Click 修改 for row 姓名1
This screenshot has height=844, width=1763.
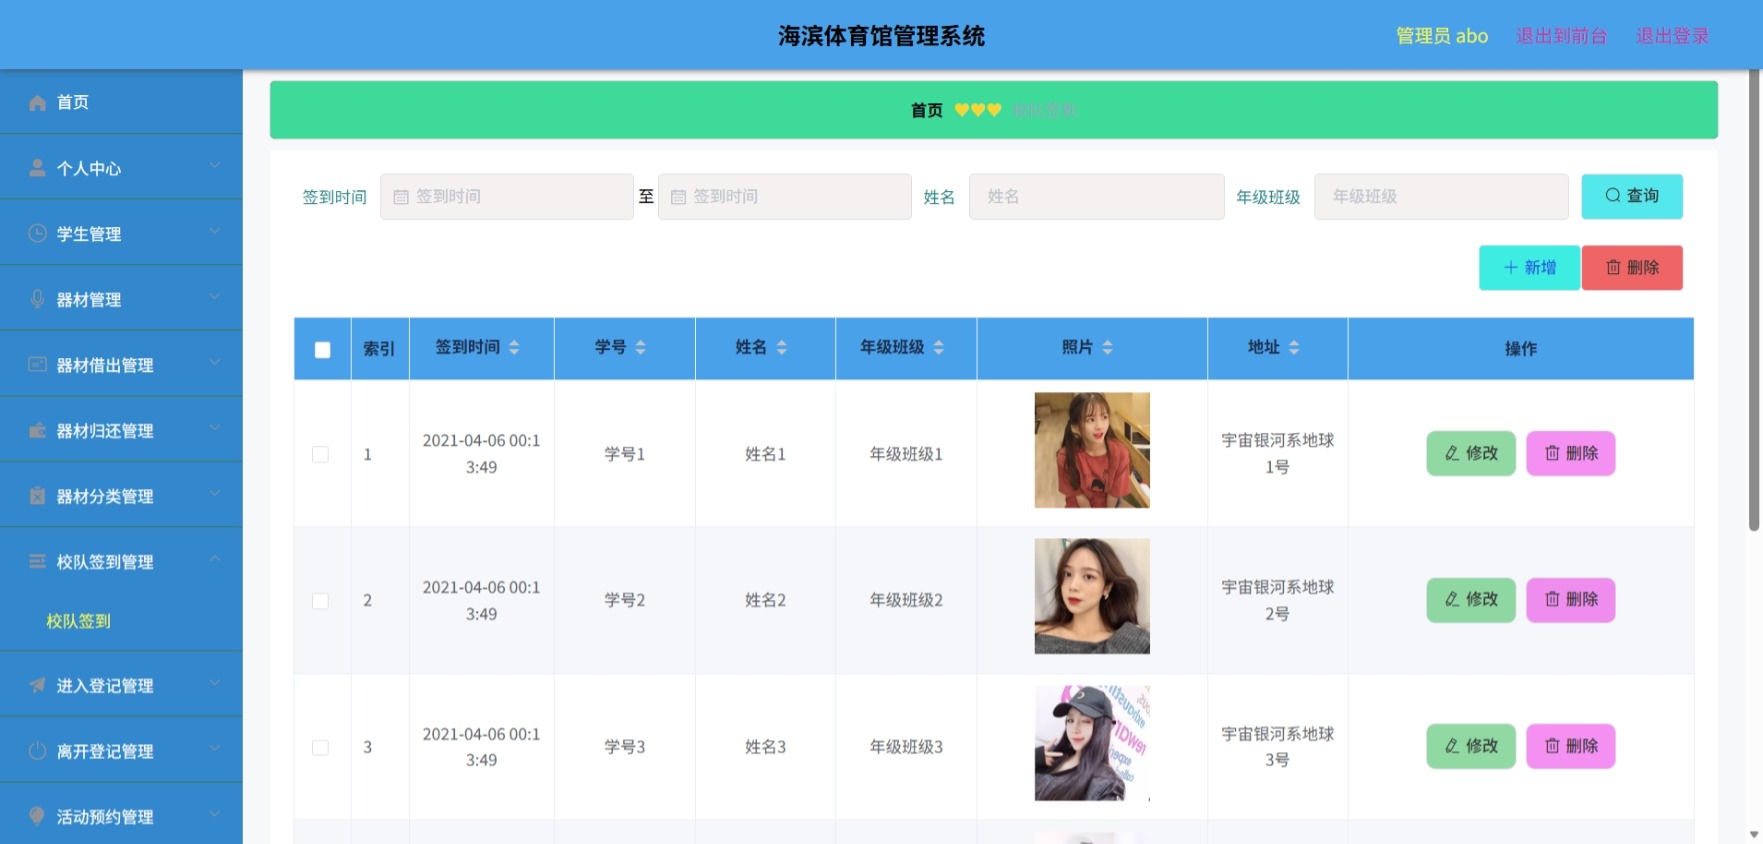pyautogui.click(x=1471, y=453)
